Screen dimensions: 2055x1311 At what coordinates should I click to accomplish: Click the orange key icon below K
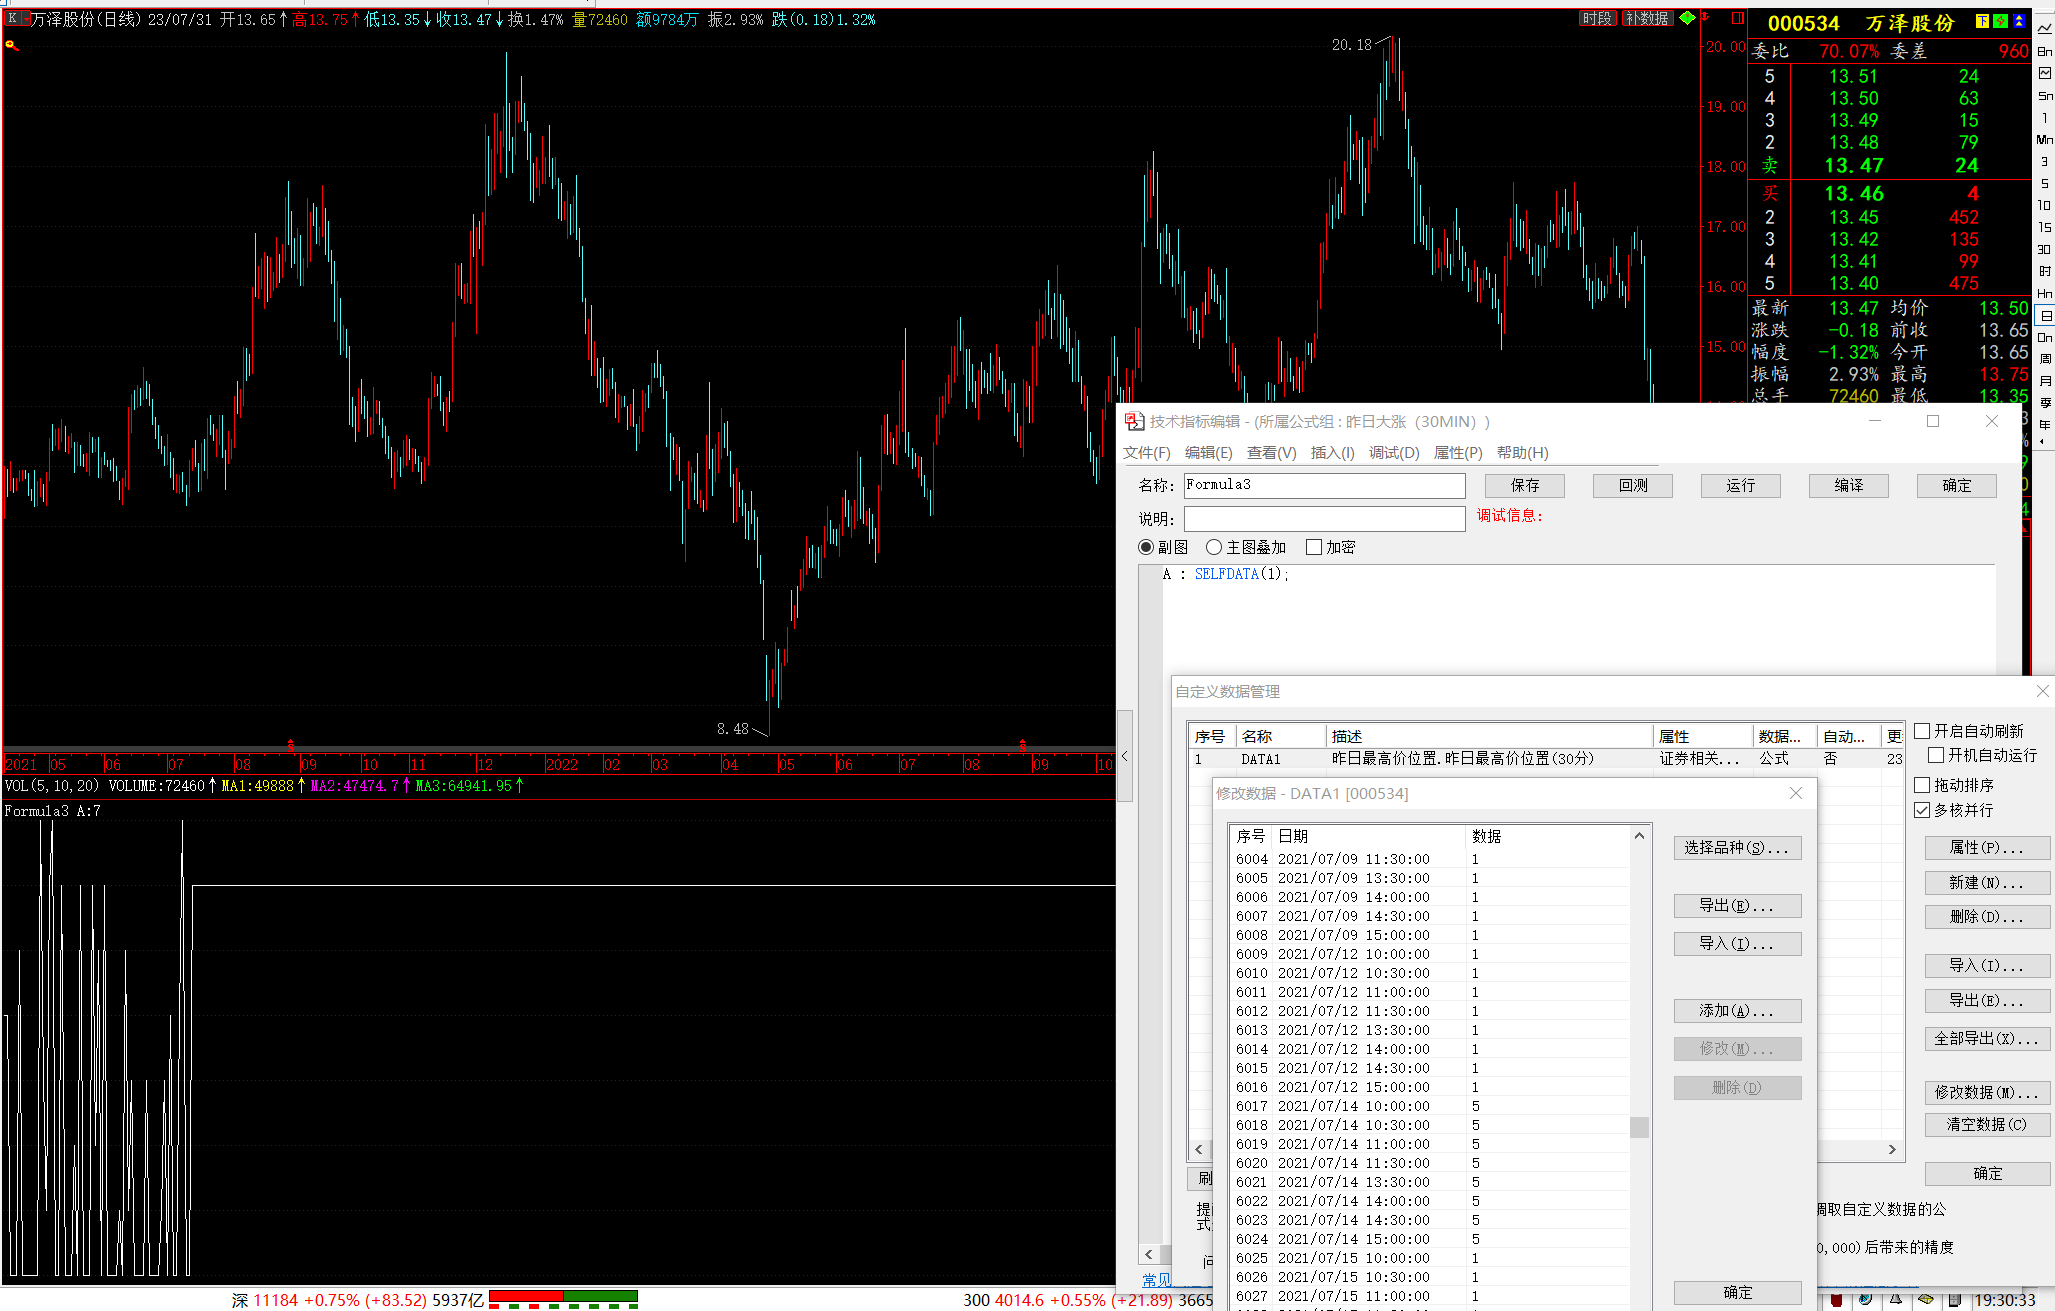pos(12,45)
